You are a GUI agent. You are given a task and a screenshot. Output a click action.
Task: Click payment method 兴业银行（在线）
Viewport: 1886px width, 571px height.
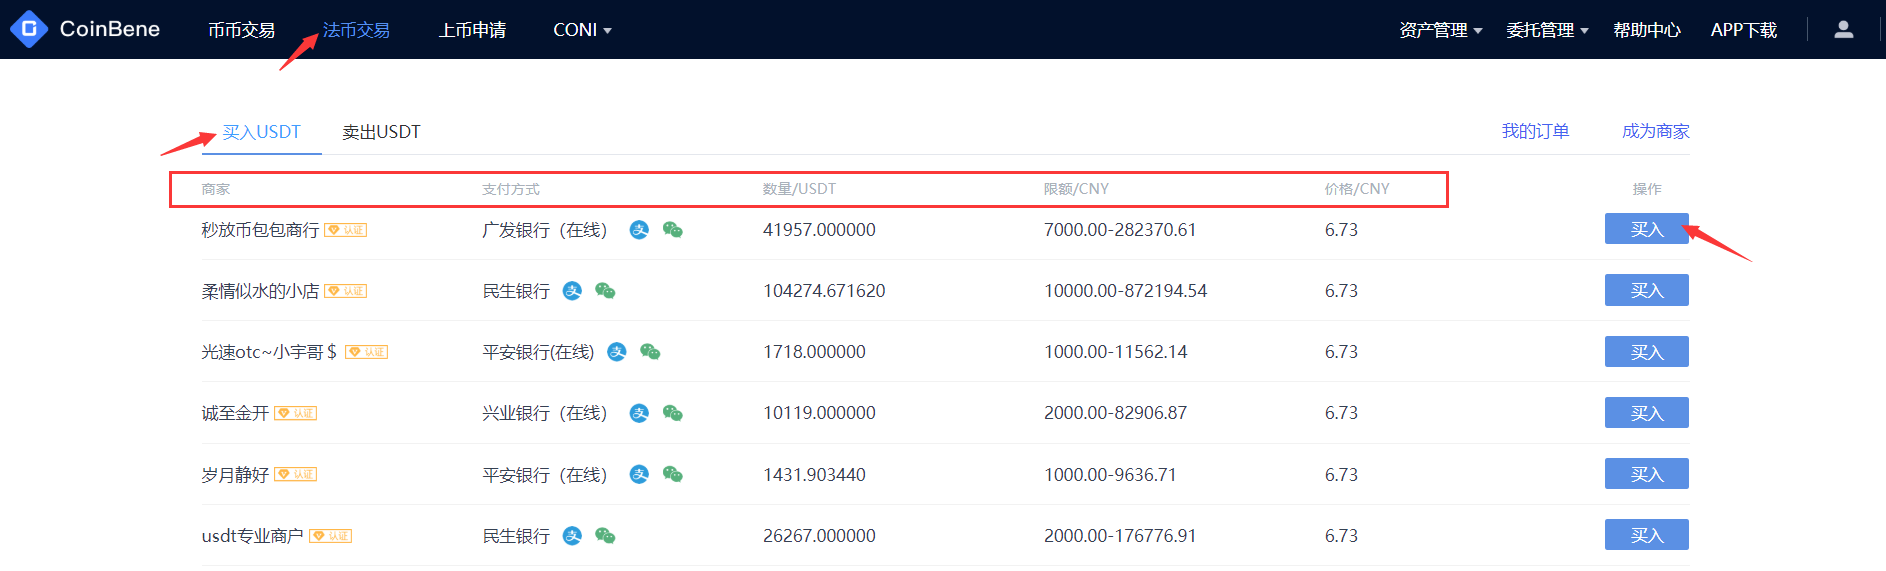coord(545,413)
